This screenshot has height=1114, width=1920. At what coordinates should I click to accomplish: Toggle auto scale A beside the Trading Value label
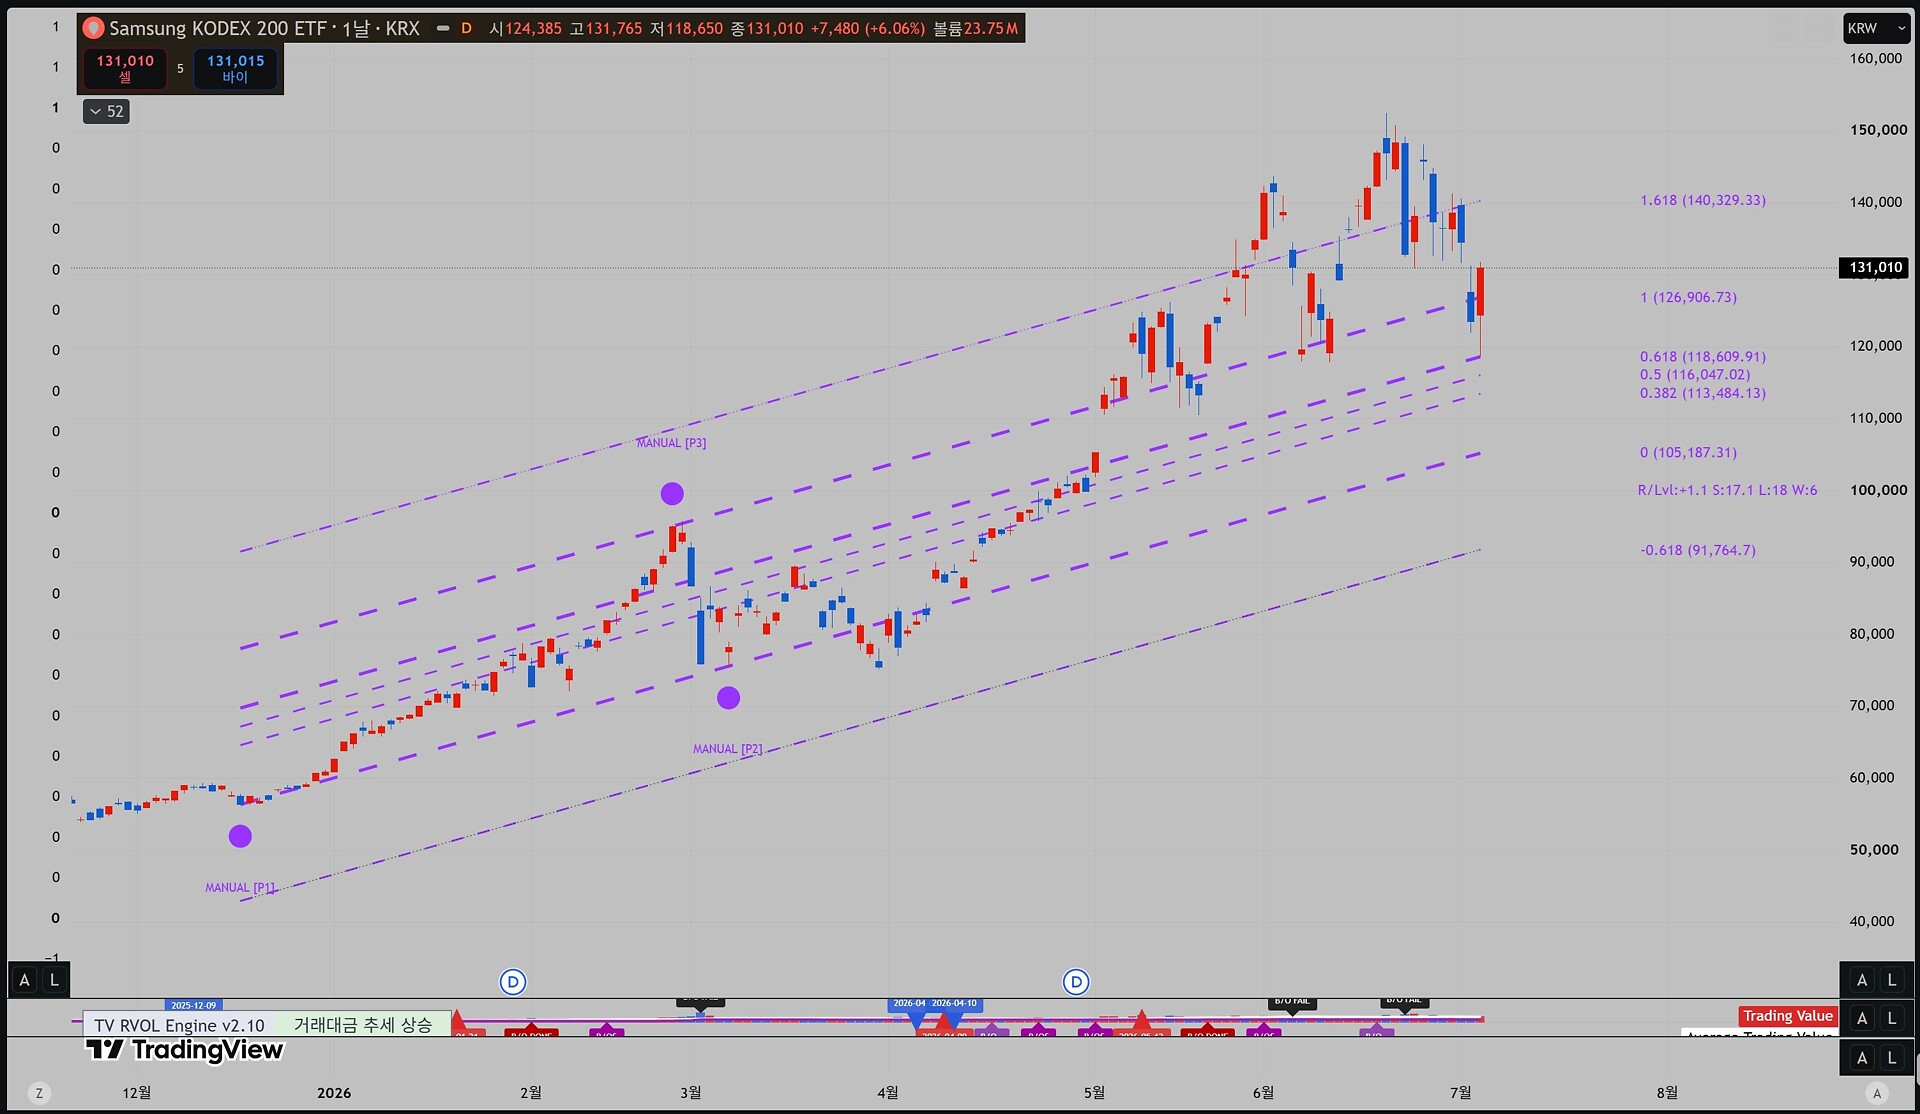[1862, 1018]
